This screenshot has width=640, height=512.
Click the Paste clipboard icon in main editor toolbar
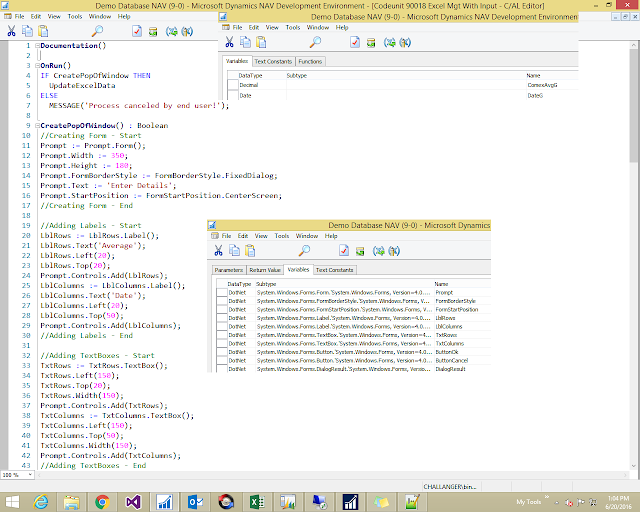[43, 31]
